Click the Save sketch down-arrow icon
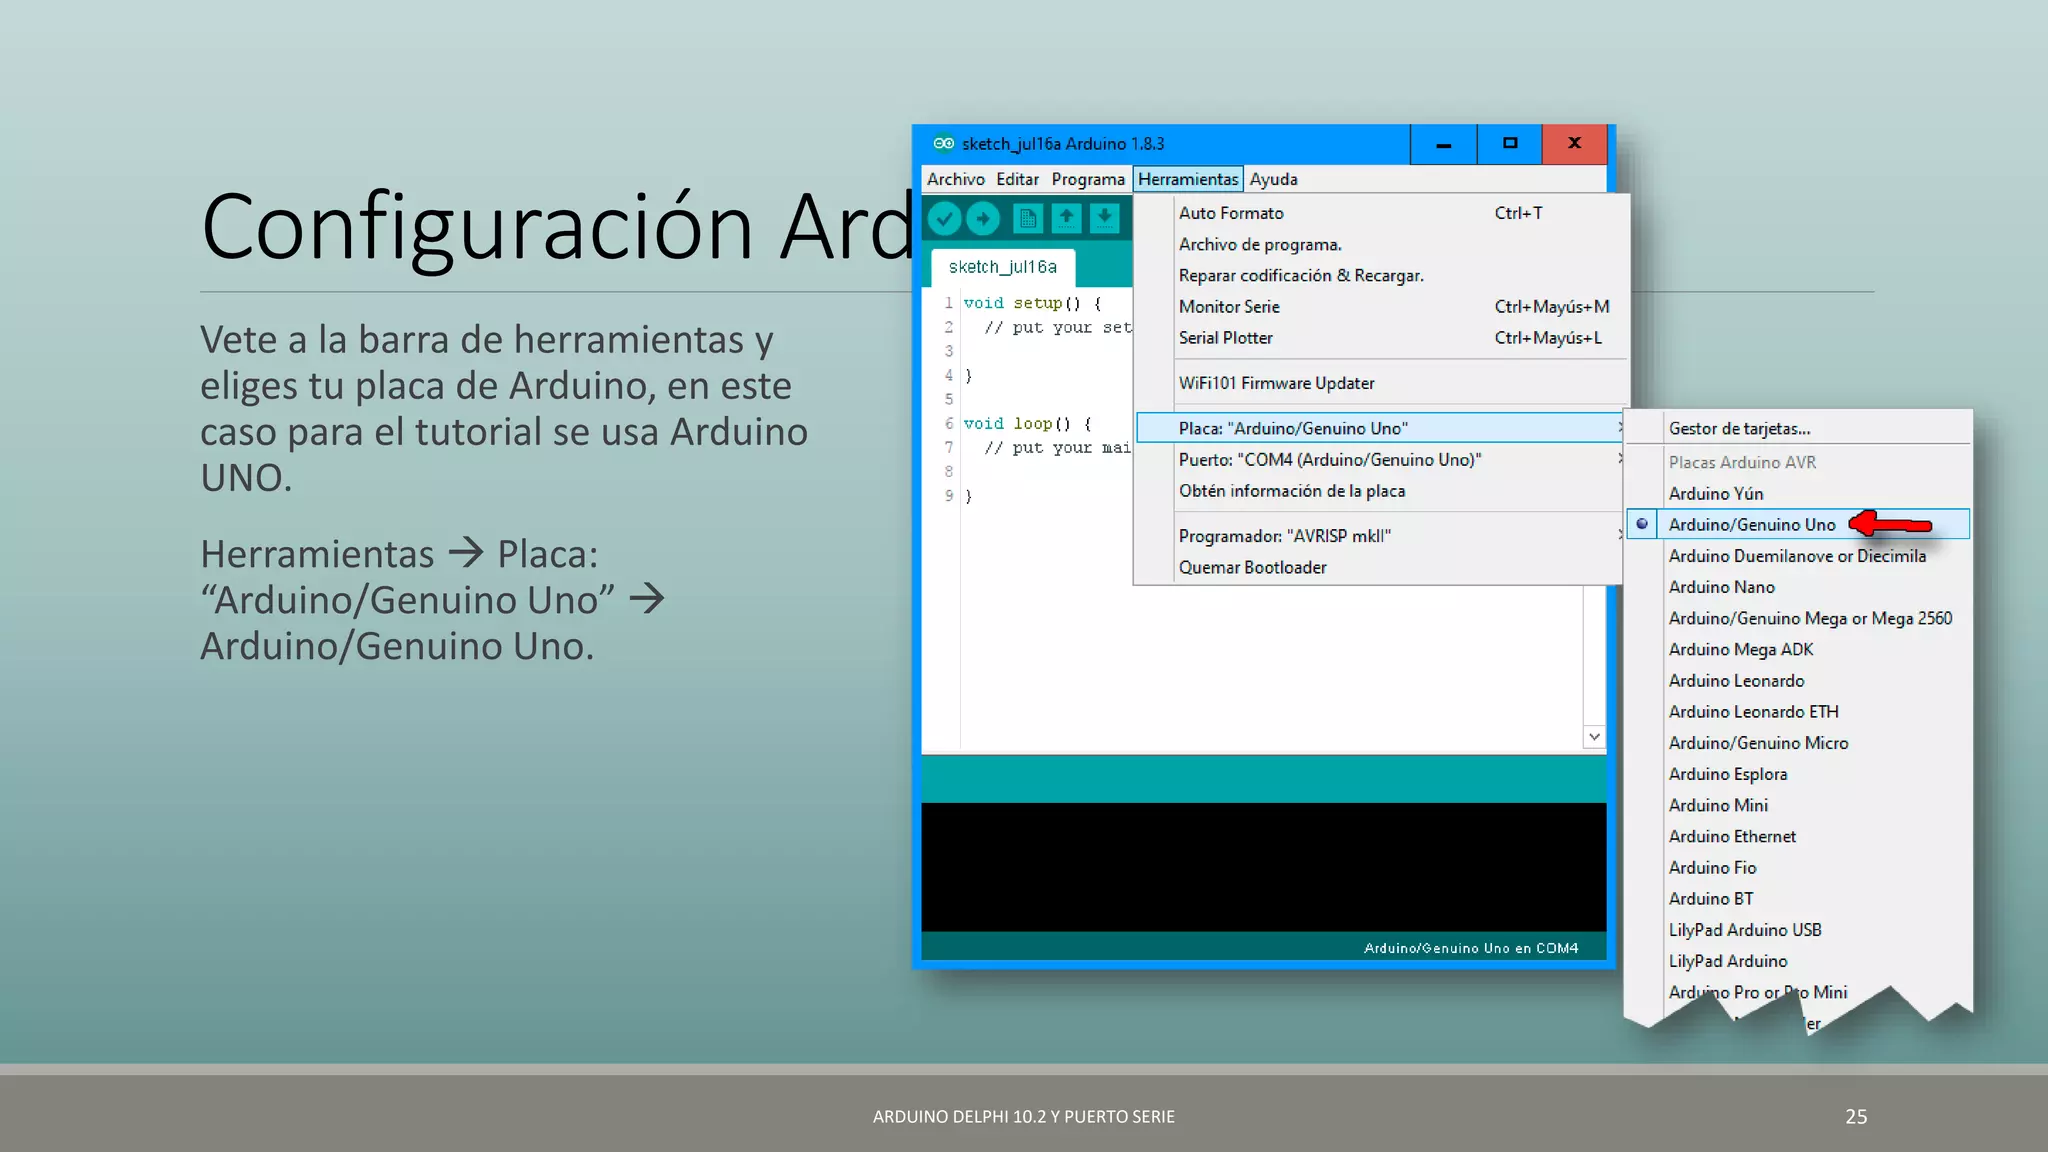This screenshot has width=2048, height=1152. [1104, 218]
